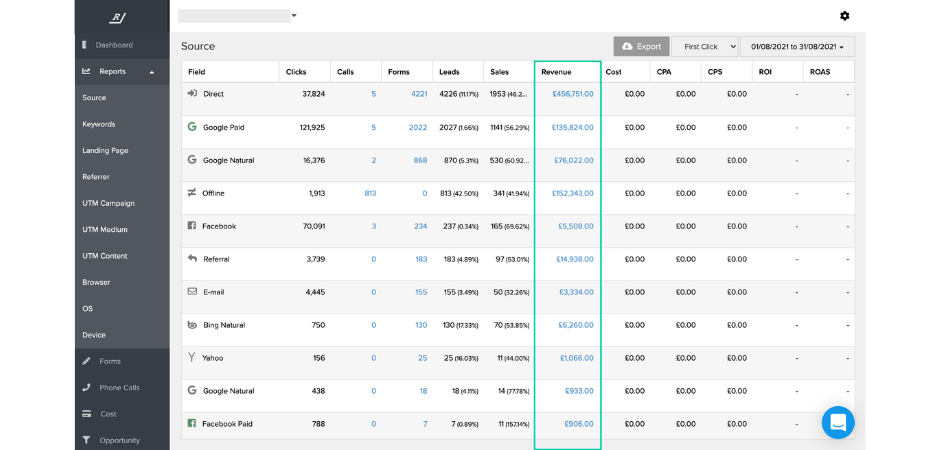Image resolution: width=940 pixels, height=450 pixels.
Task: Open the First Click attribution dropdown
Action: (704, 46)
